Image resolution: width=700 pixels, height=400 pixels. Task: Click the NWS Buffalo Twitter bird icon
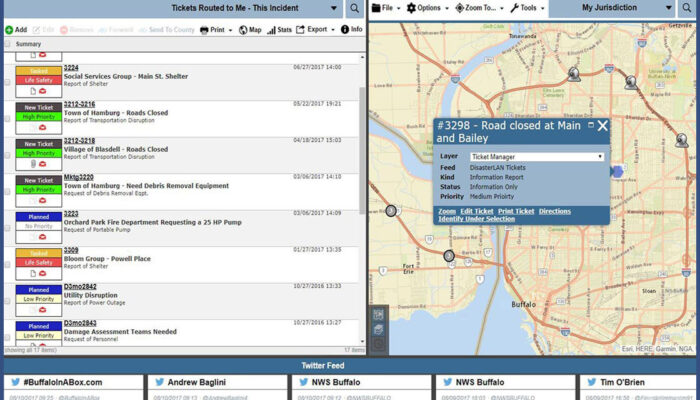point(301,382)
